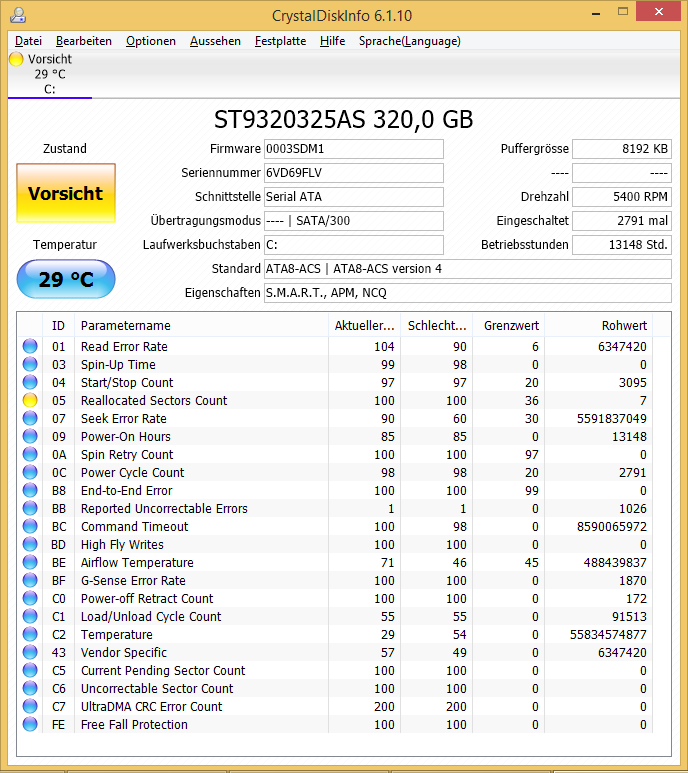688x773 pixels.
Task: Click the ST9320325AS 320,0 GB drive title
Action: coord(344,119)
